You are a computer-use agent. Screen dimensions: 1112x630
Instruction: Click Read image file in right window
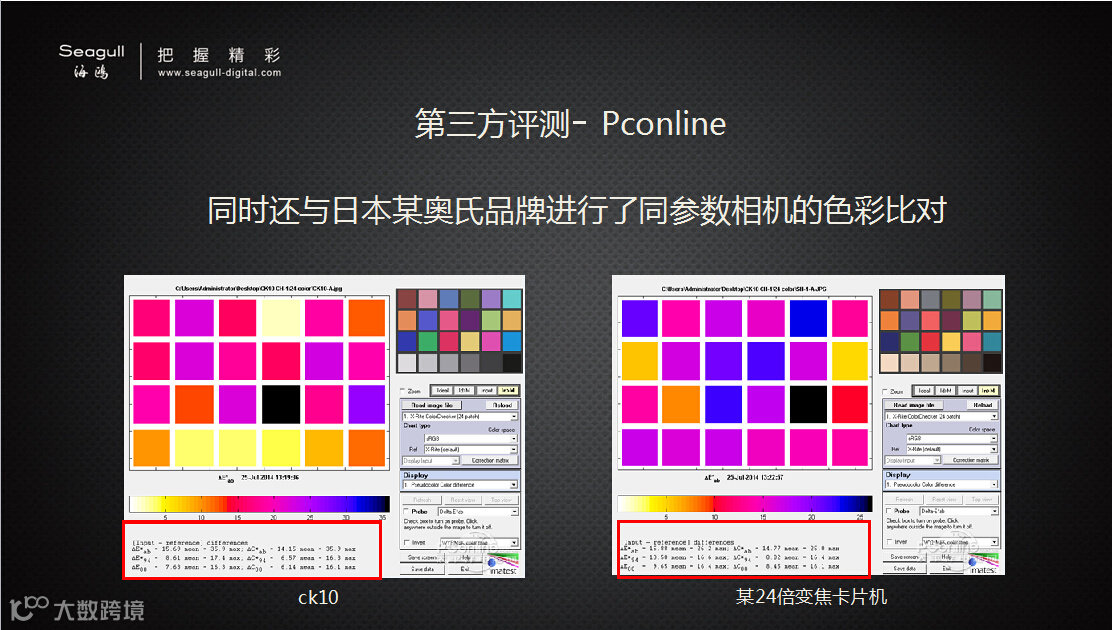pos(913,405)
